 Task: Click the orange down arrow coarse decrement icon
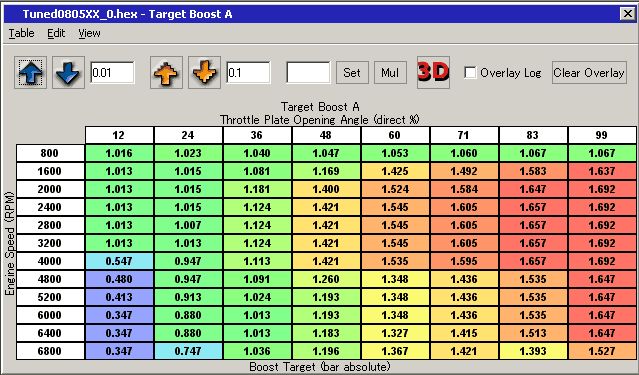click(x=204, y=73)
